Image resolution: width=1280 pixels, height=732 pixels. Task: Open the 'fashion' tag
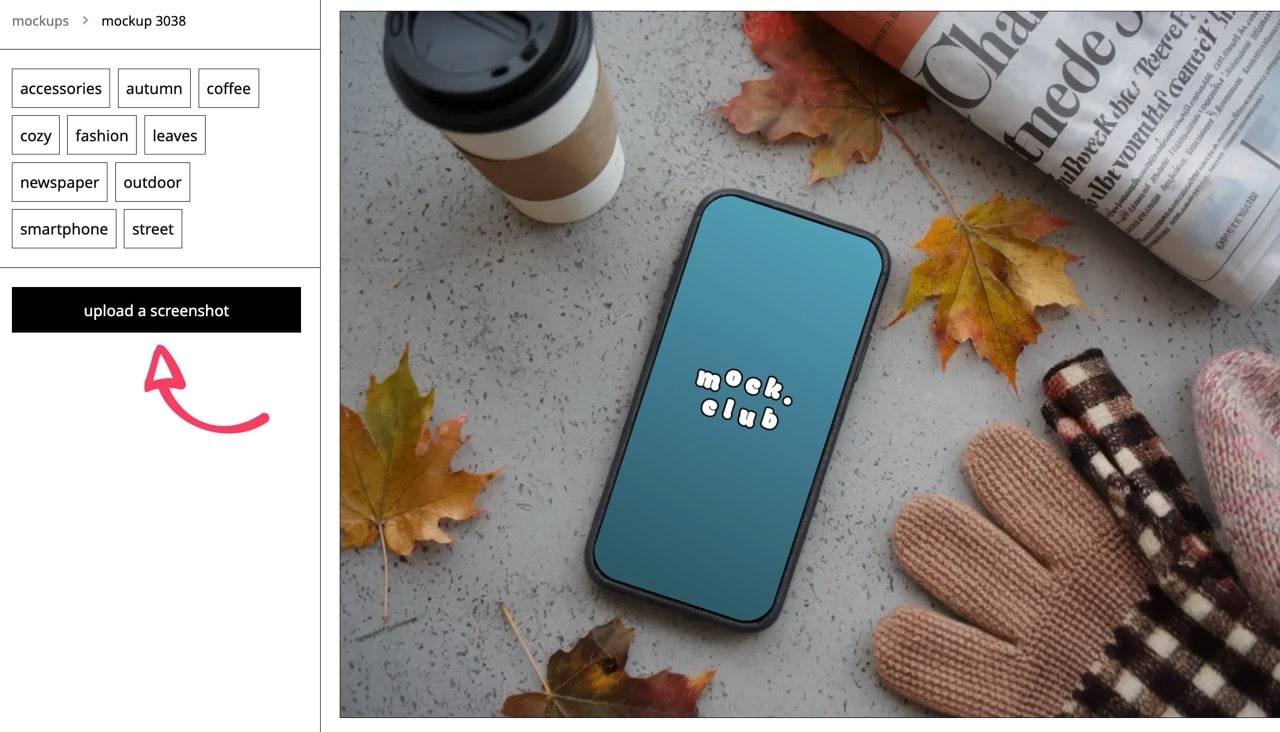click(x=102, y=135)
